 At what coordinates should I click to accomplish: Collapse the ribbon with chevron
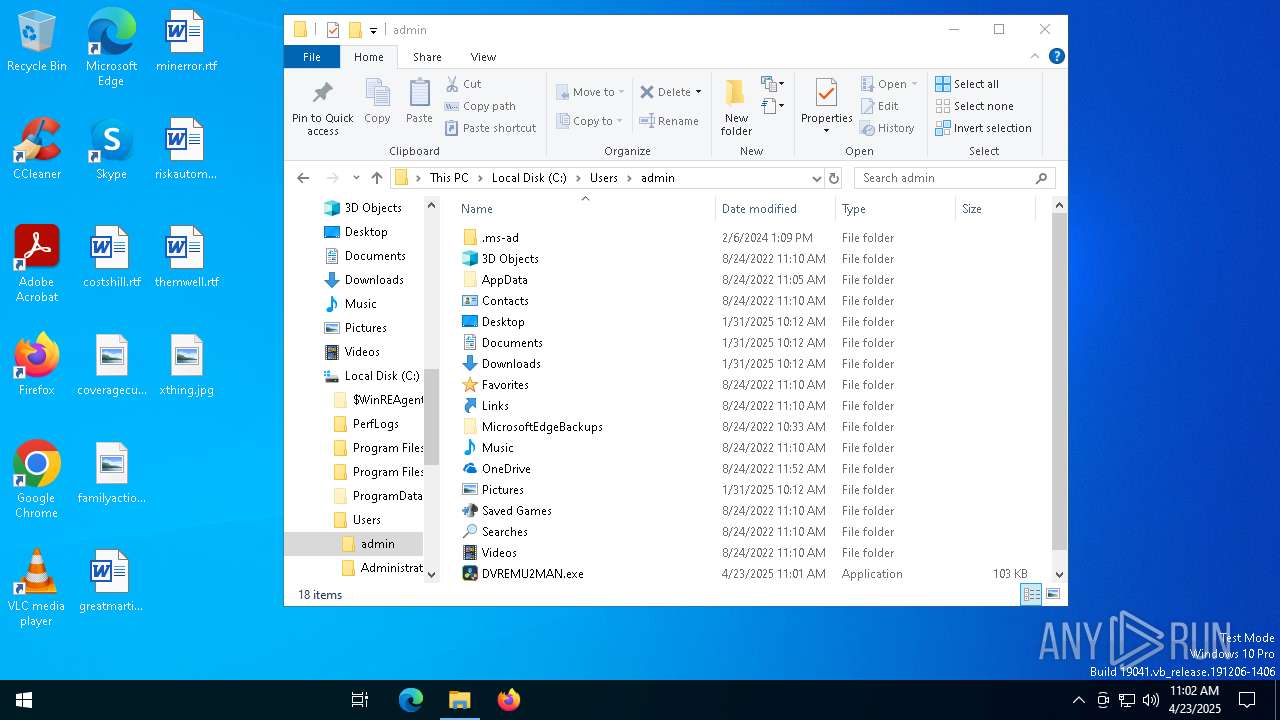(1035, 57)
